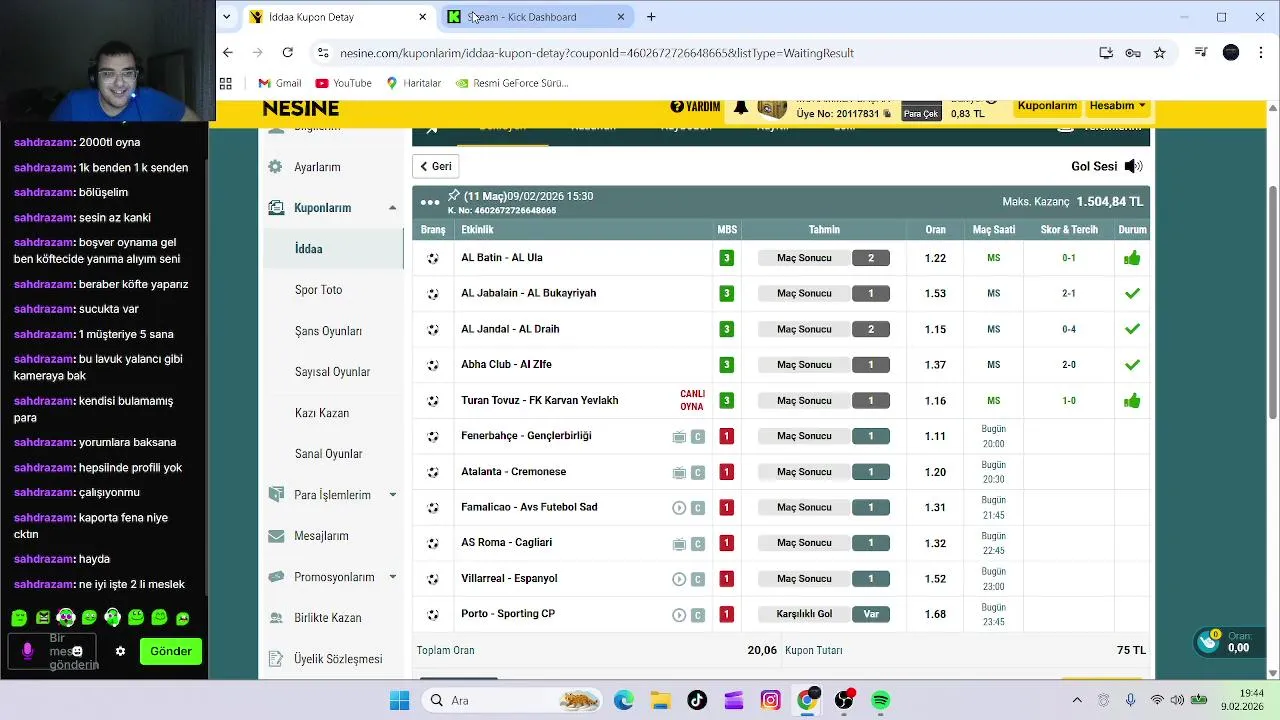Screen dimensions: 1280x720
Task: Open Ayarlarım settings in the sidebar
Action: pos(317,167)
